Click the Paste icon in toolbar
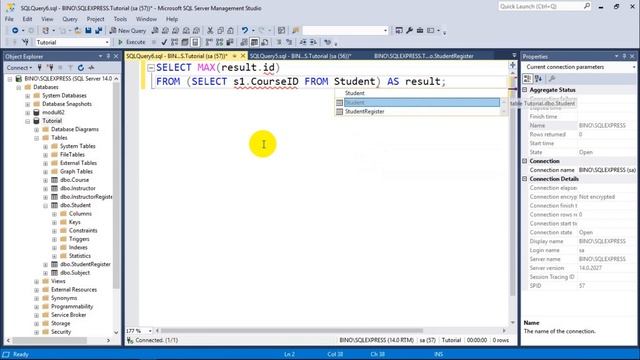The image size is (640, 360). [231, 31]
